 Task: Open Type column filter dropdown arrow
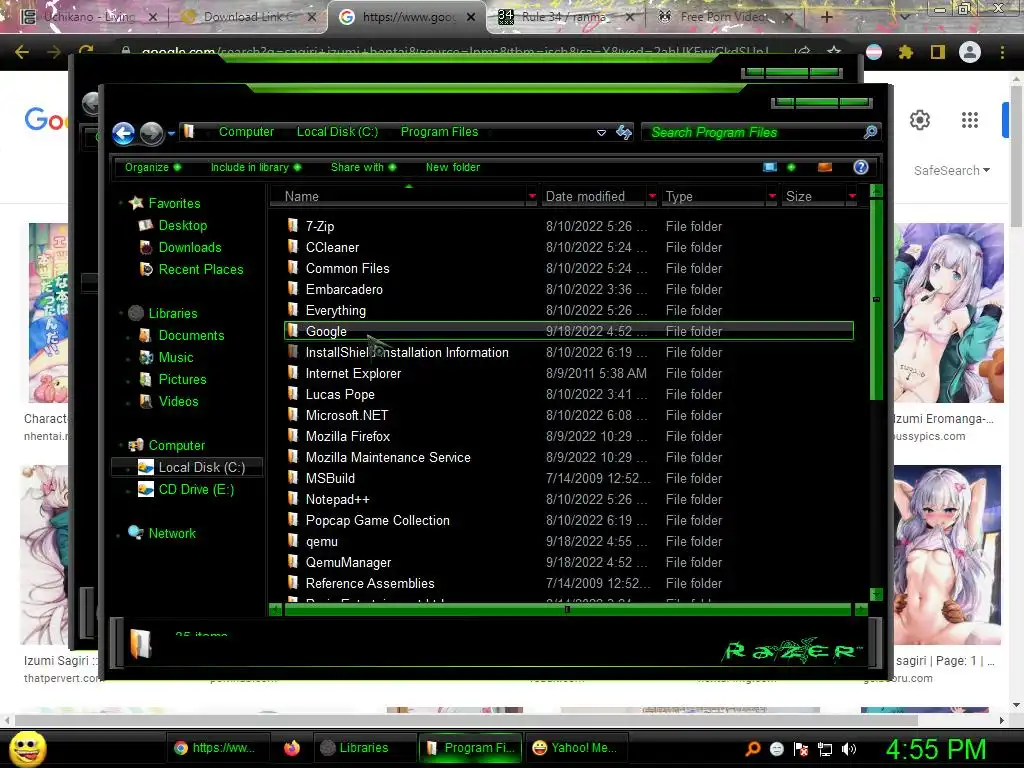[773, 197]
